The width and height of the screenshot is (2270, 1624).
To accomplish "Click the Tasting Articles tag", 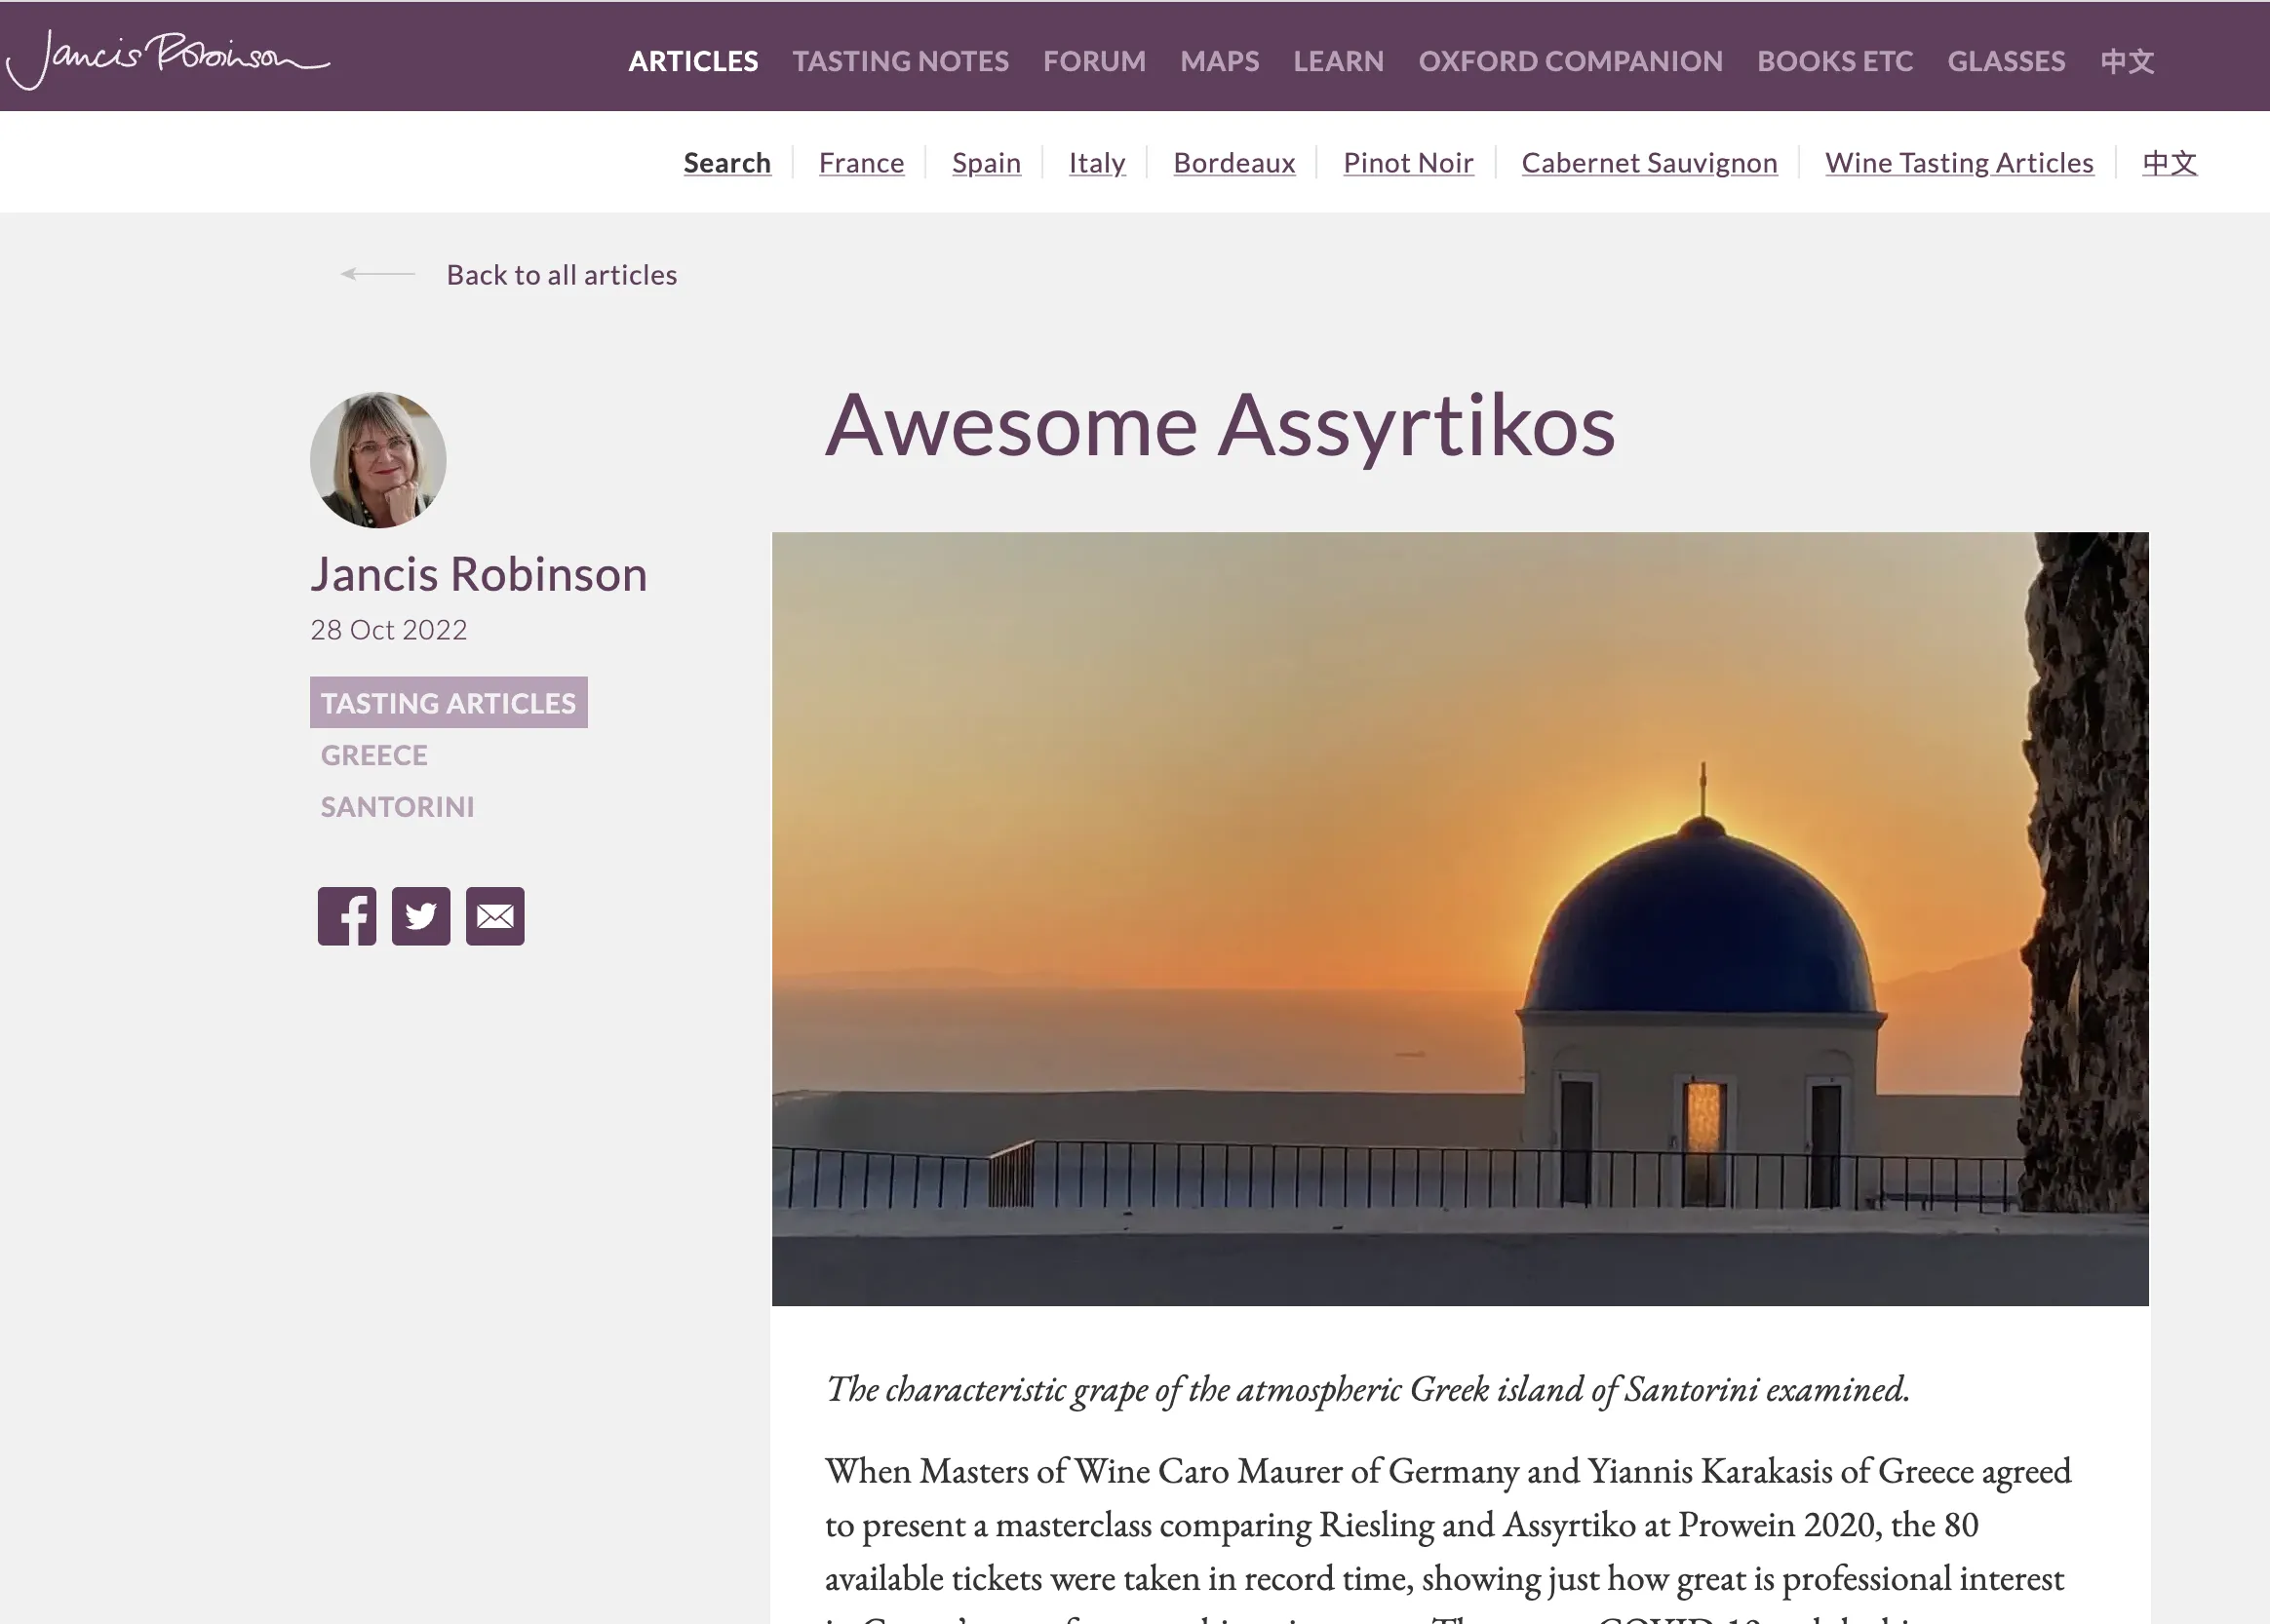I will click(448, 703).
